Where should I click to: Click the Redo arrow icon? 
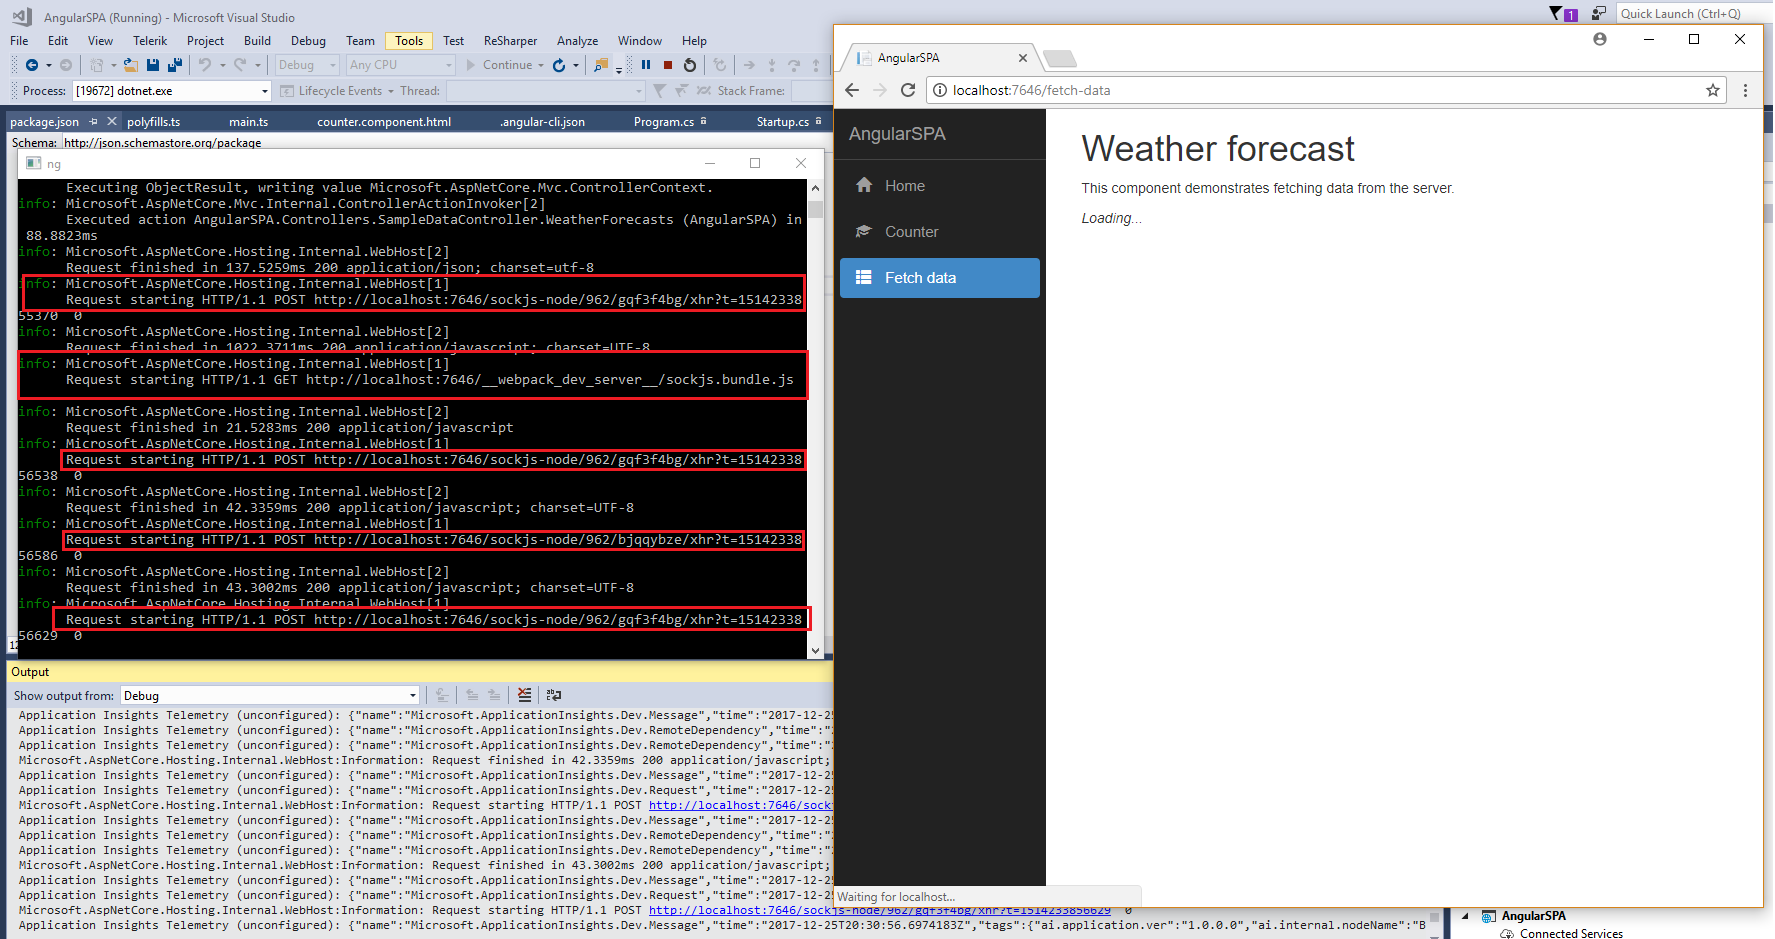240,65
